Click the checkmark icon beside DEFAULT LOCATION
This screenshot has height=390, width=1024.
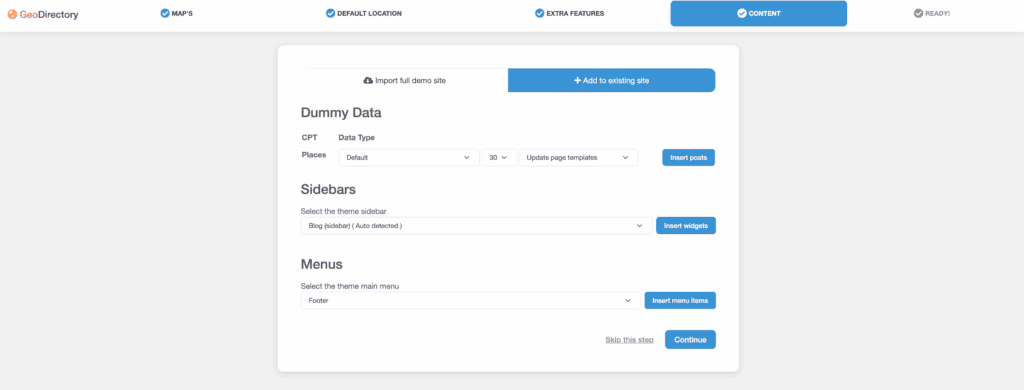click(x=330, y=13)
